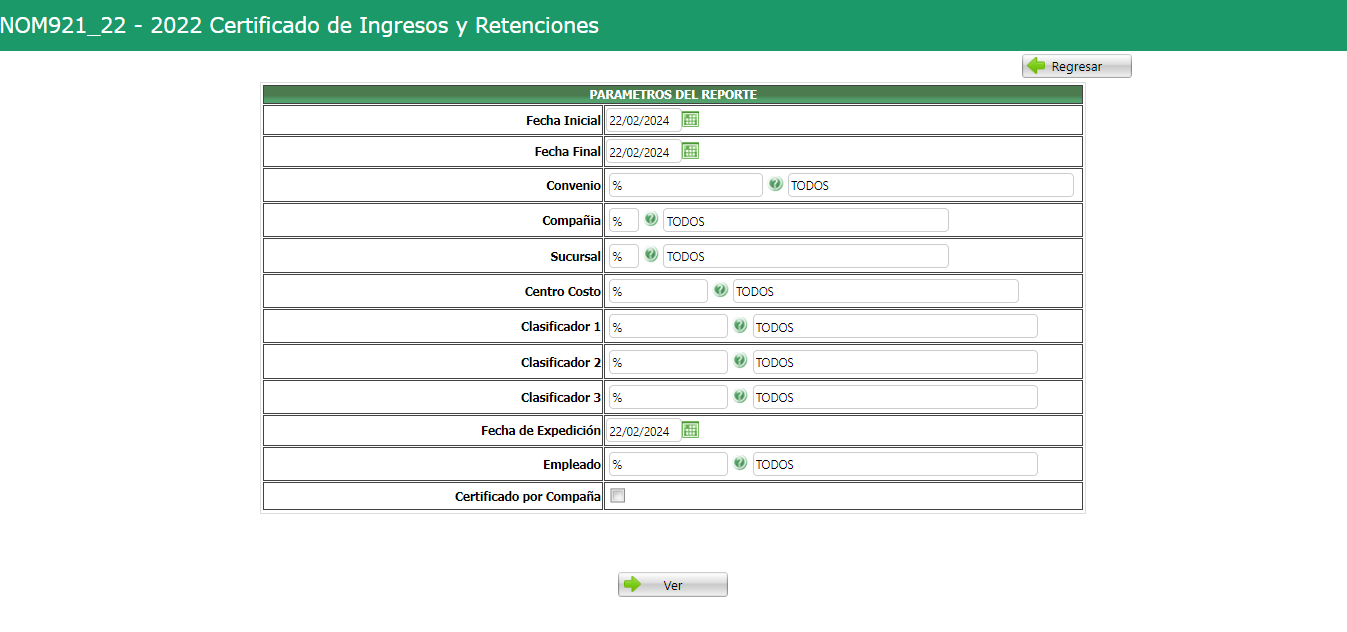Go back with the Regresar button
Viewport: 1347px width, 632px height.
pyautogui.click(x=1077, y=66)
